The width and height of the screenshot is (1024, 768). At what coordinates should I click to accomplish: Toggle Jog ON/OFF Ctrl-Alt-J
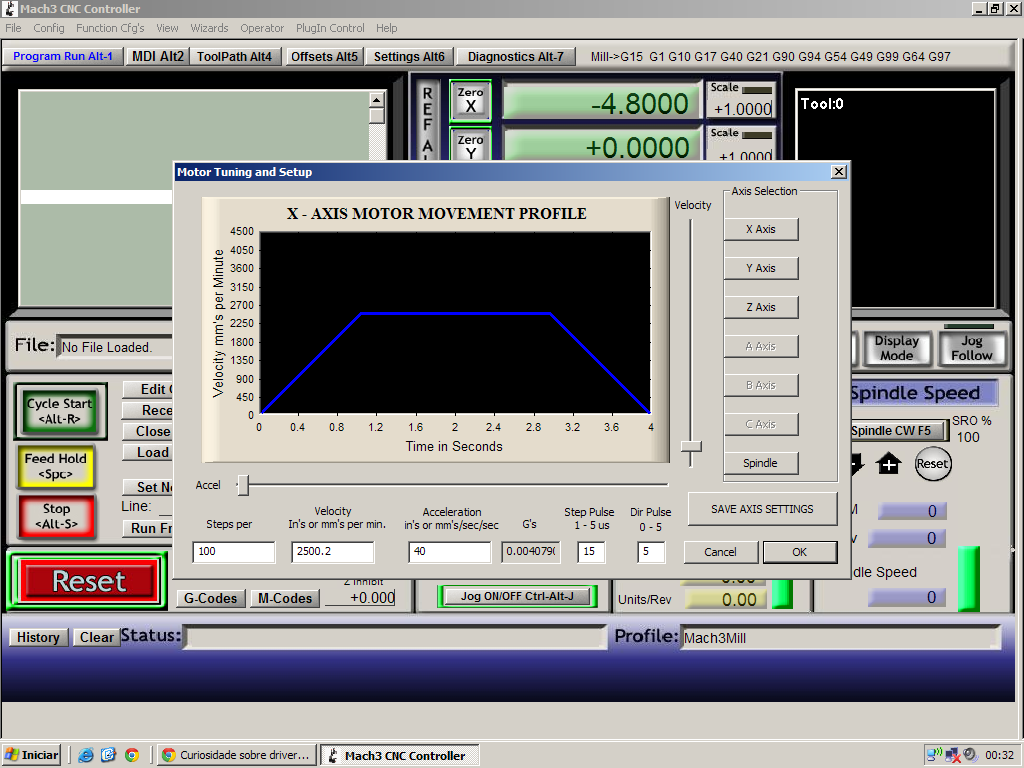click(517, 596)
